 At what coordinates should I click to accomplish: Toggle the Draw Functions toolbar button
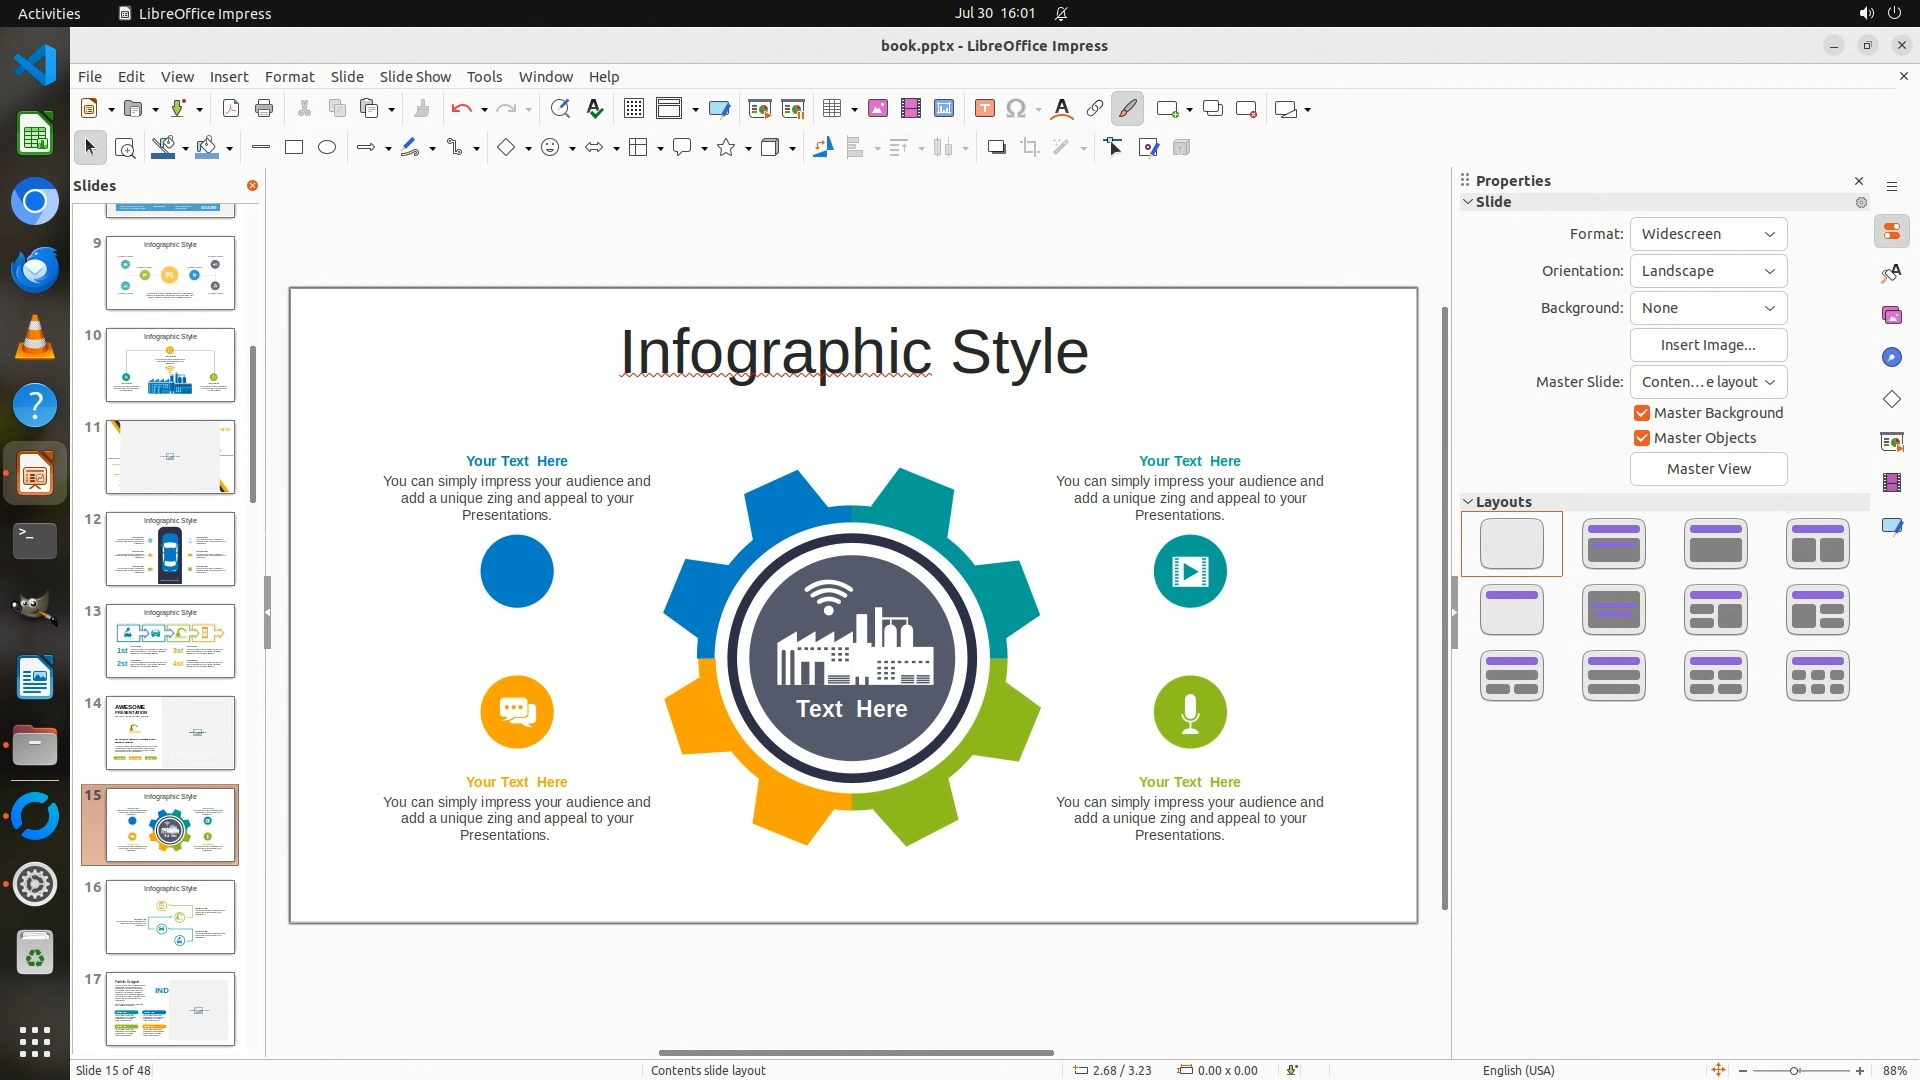tap(1128, 109)
